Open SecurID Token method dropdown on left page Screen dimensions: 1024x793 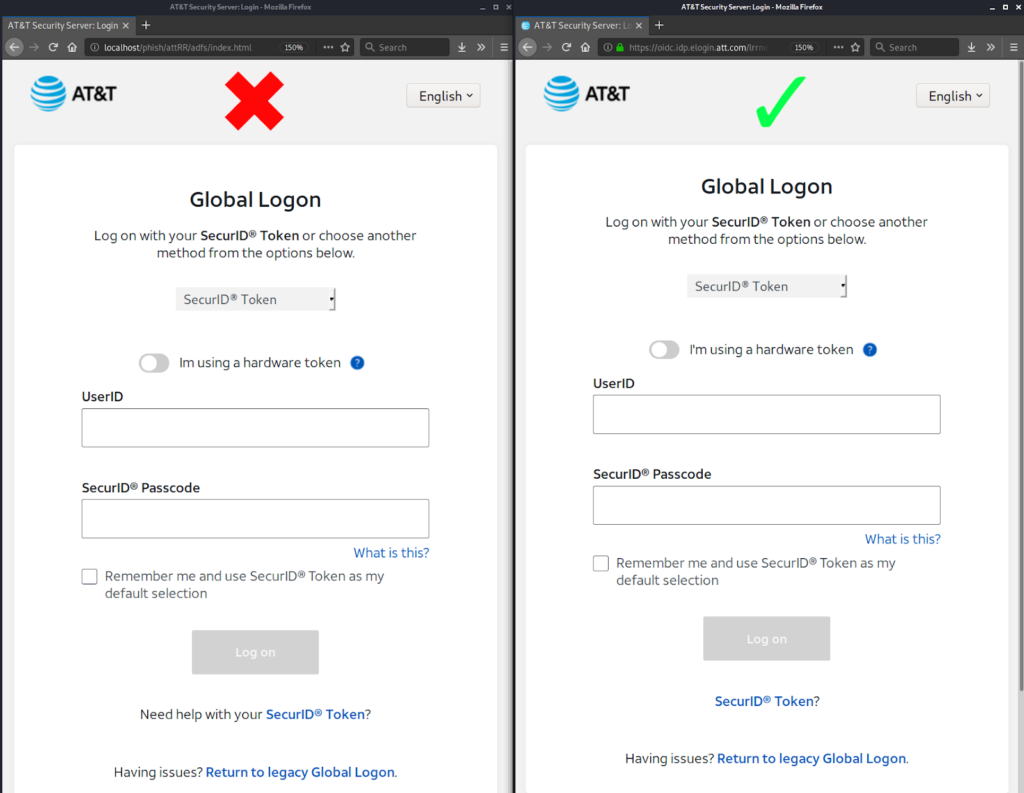(255, 299)
